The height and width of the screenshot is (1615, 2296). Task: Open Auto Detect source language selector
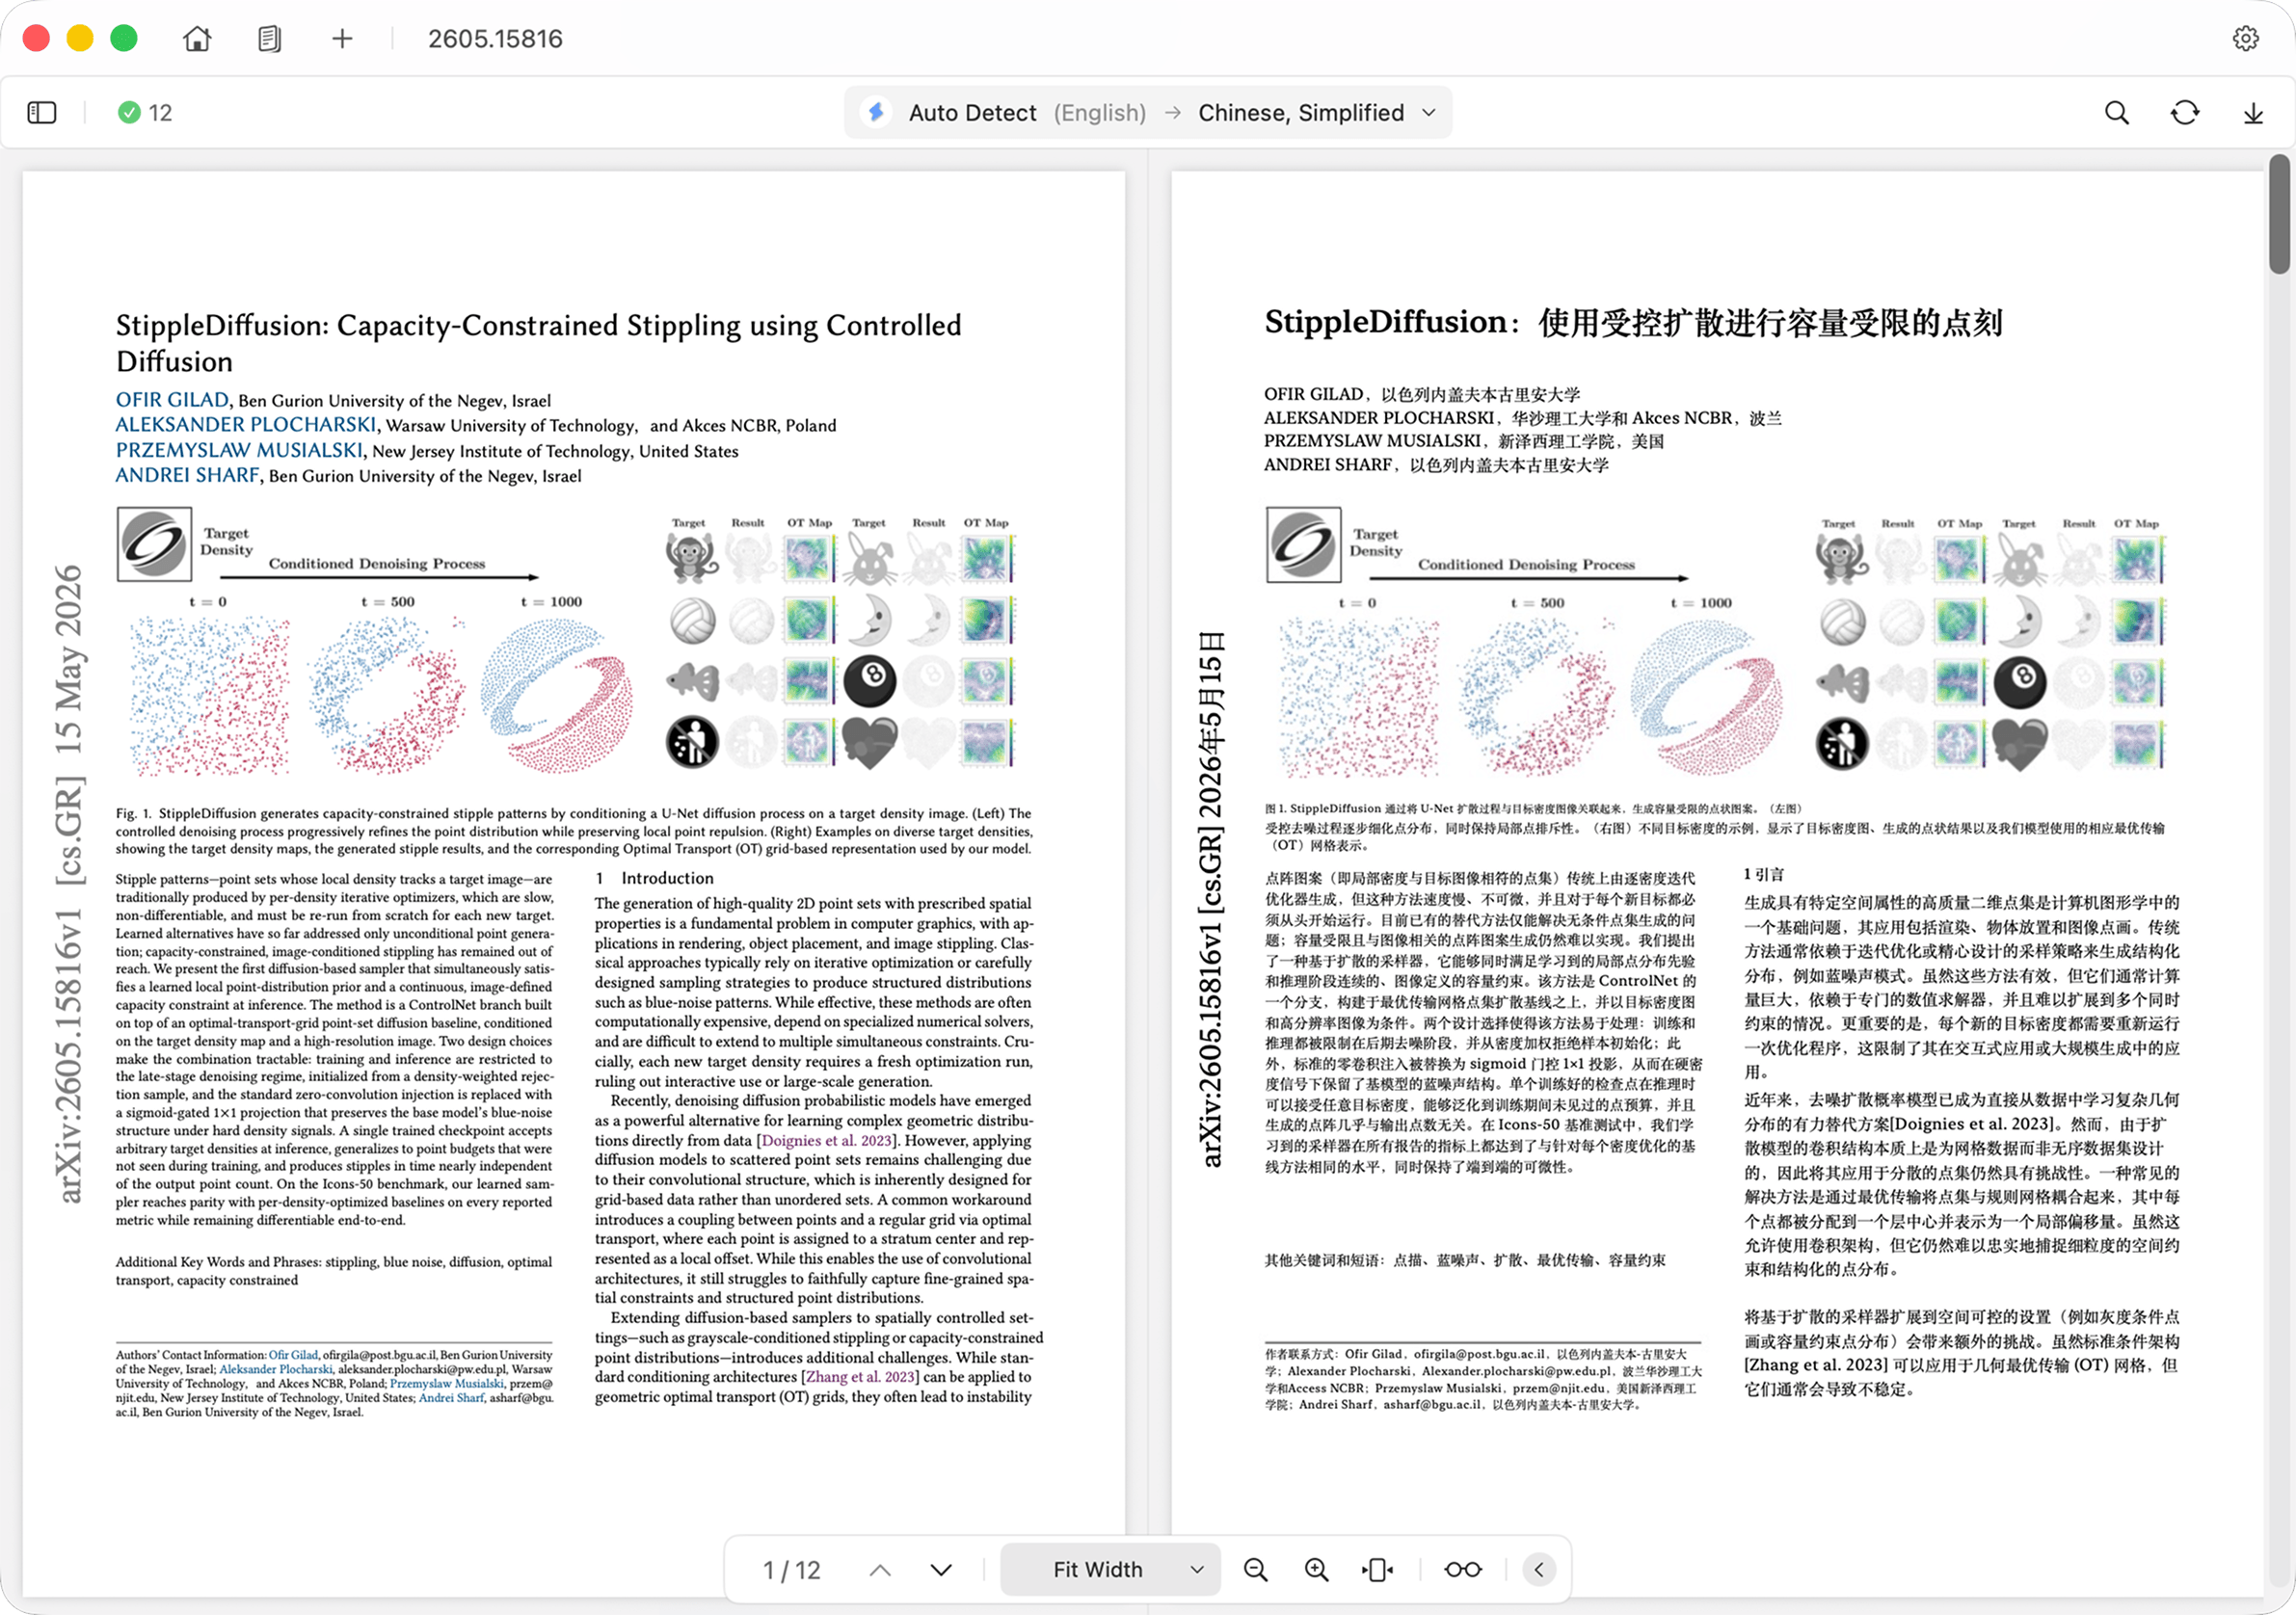(1027, 113)
